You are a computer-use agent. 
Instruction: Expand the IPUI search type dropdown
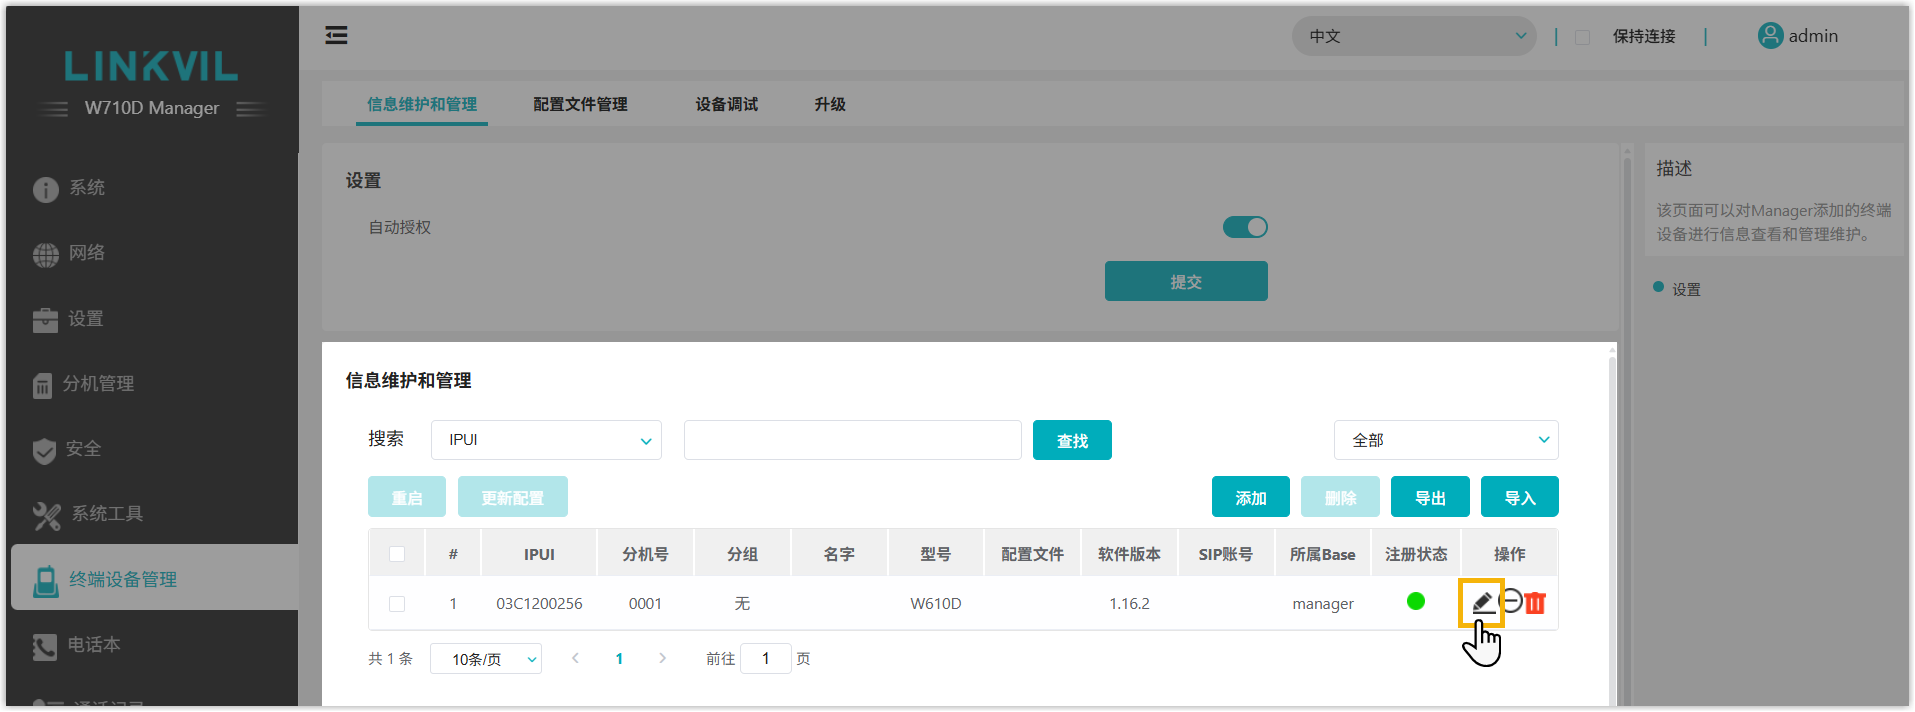546,440
